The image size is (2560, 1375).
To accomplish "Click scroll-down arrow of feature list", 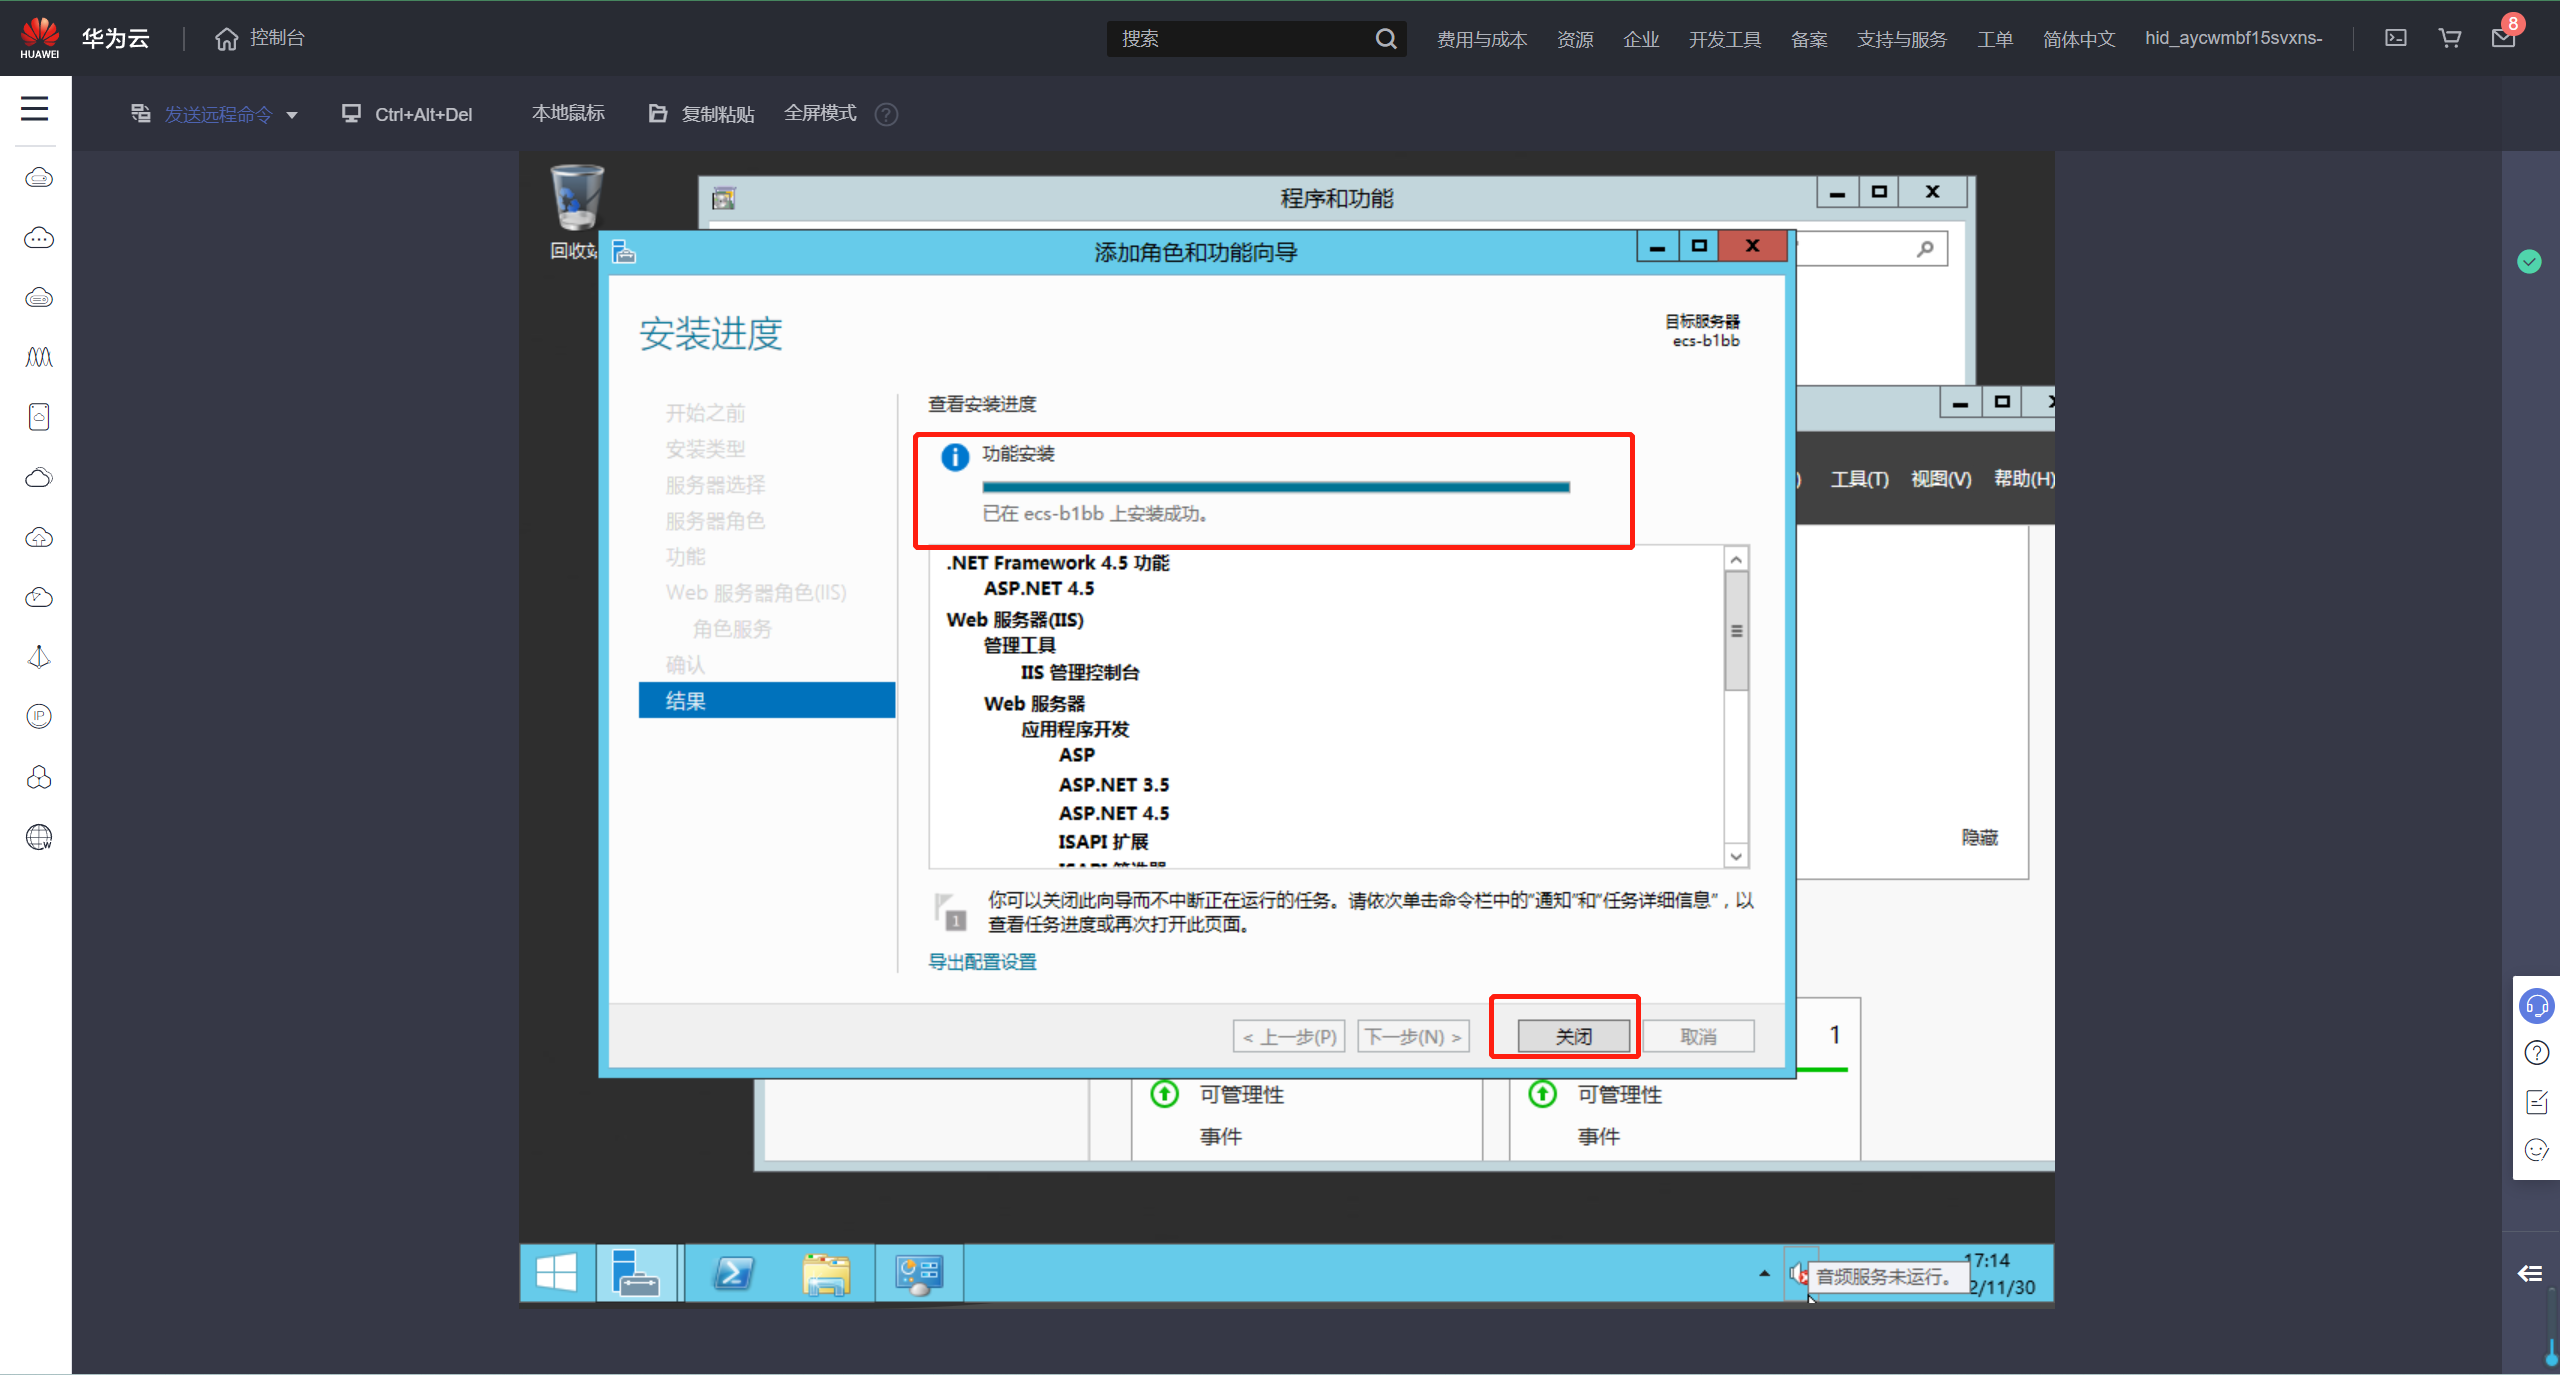I will 1736,856.
